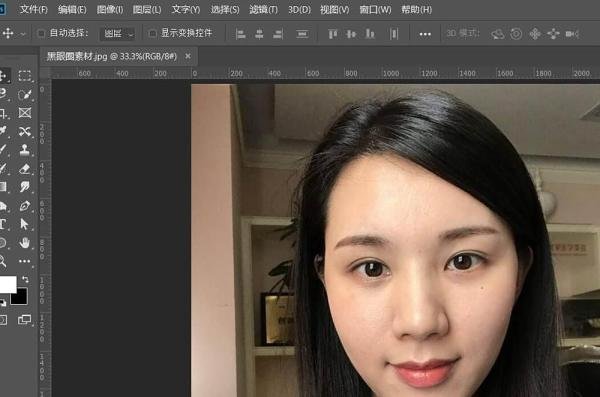Open the 视图(V) menu
The height and width of the screenshot is (397, 600).
pyautogui.click(x=334, y=9)
